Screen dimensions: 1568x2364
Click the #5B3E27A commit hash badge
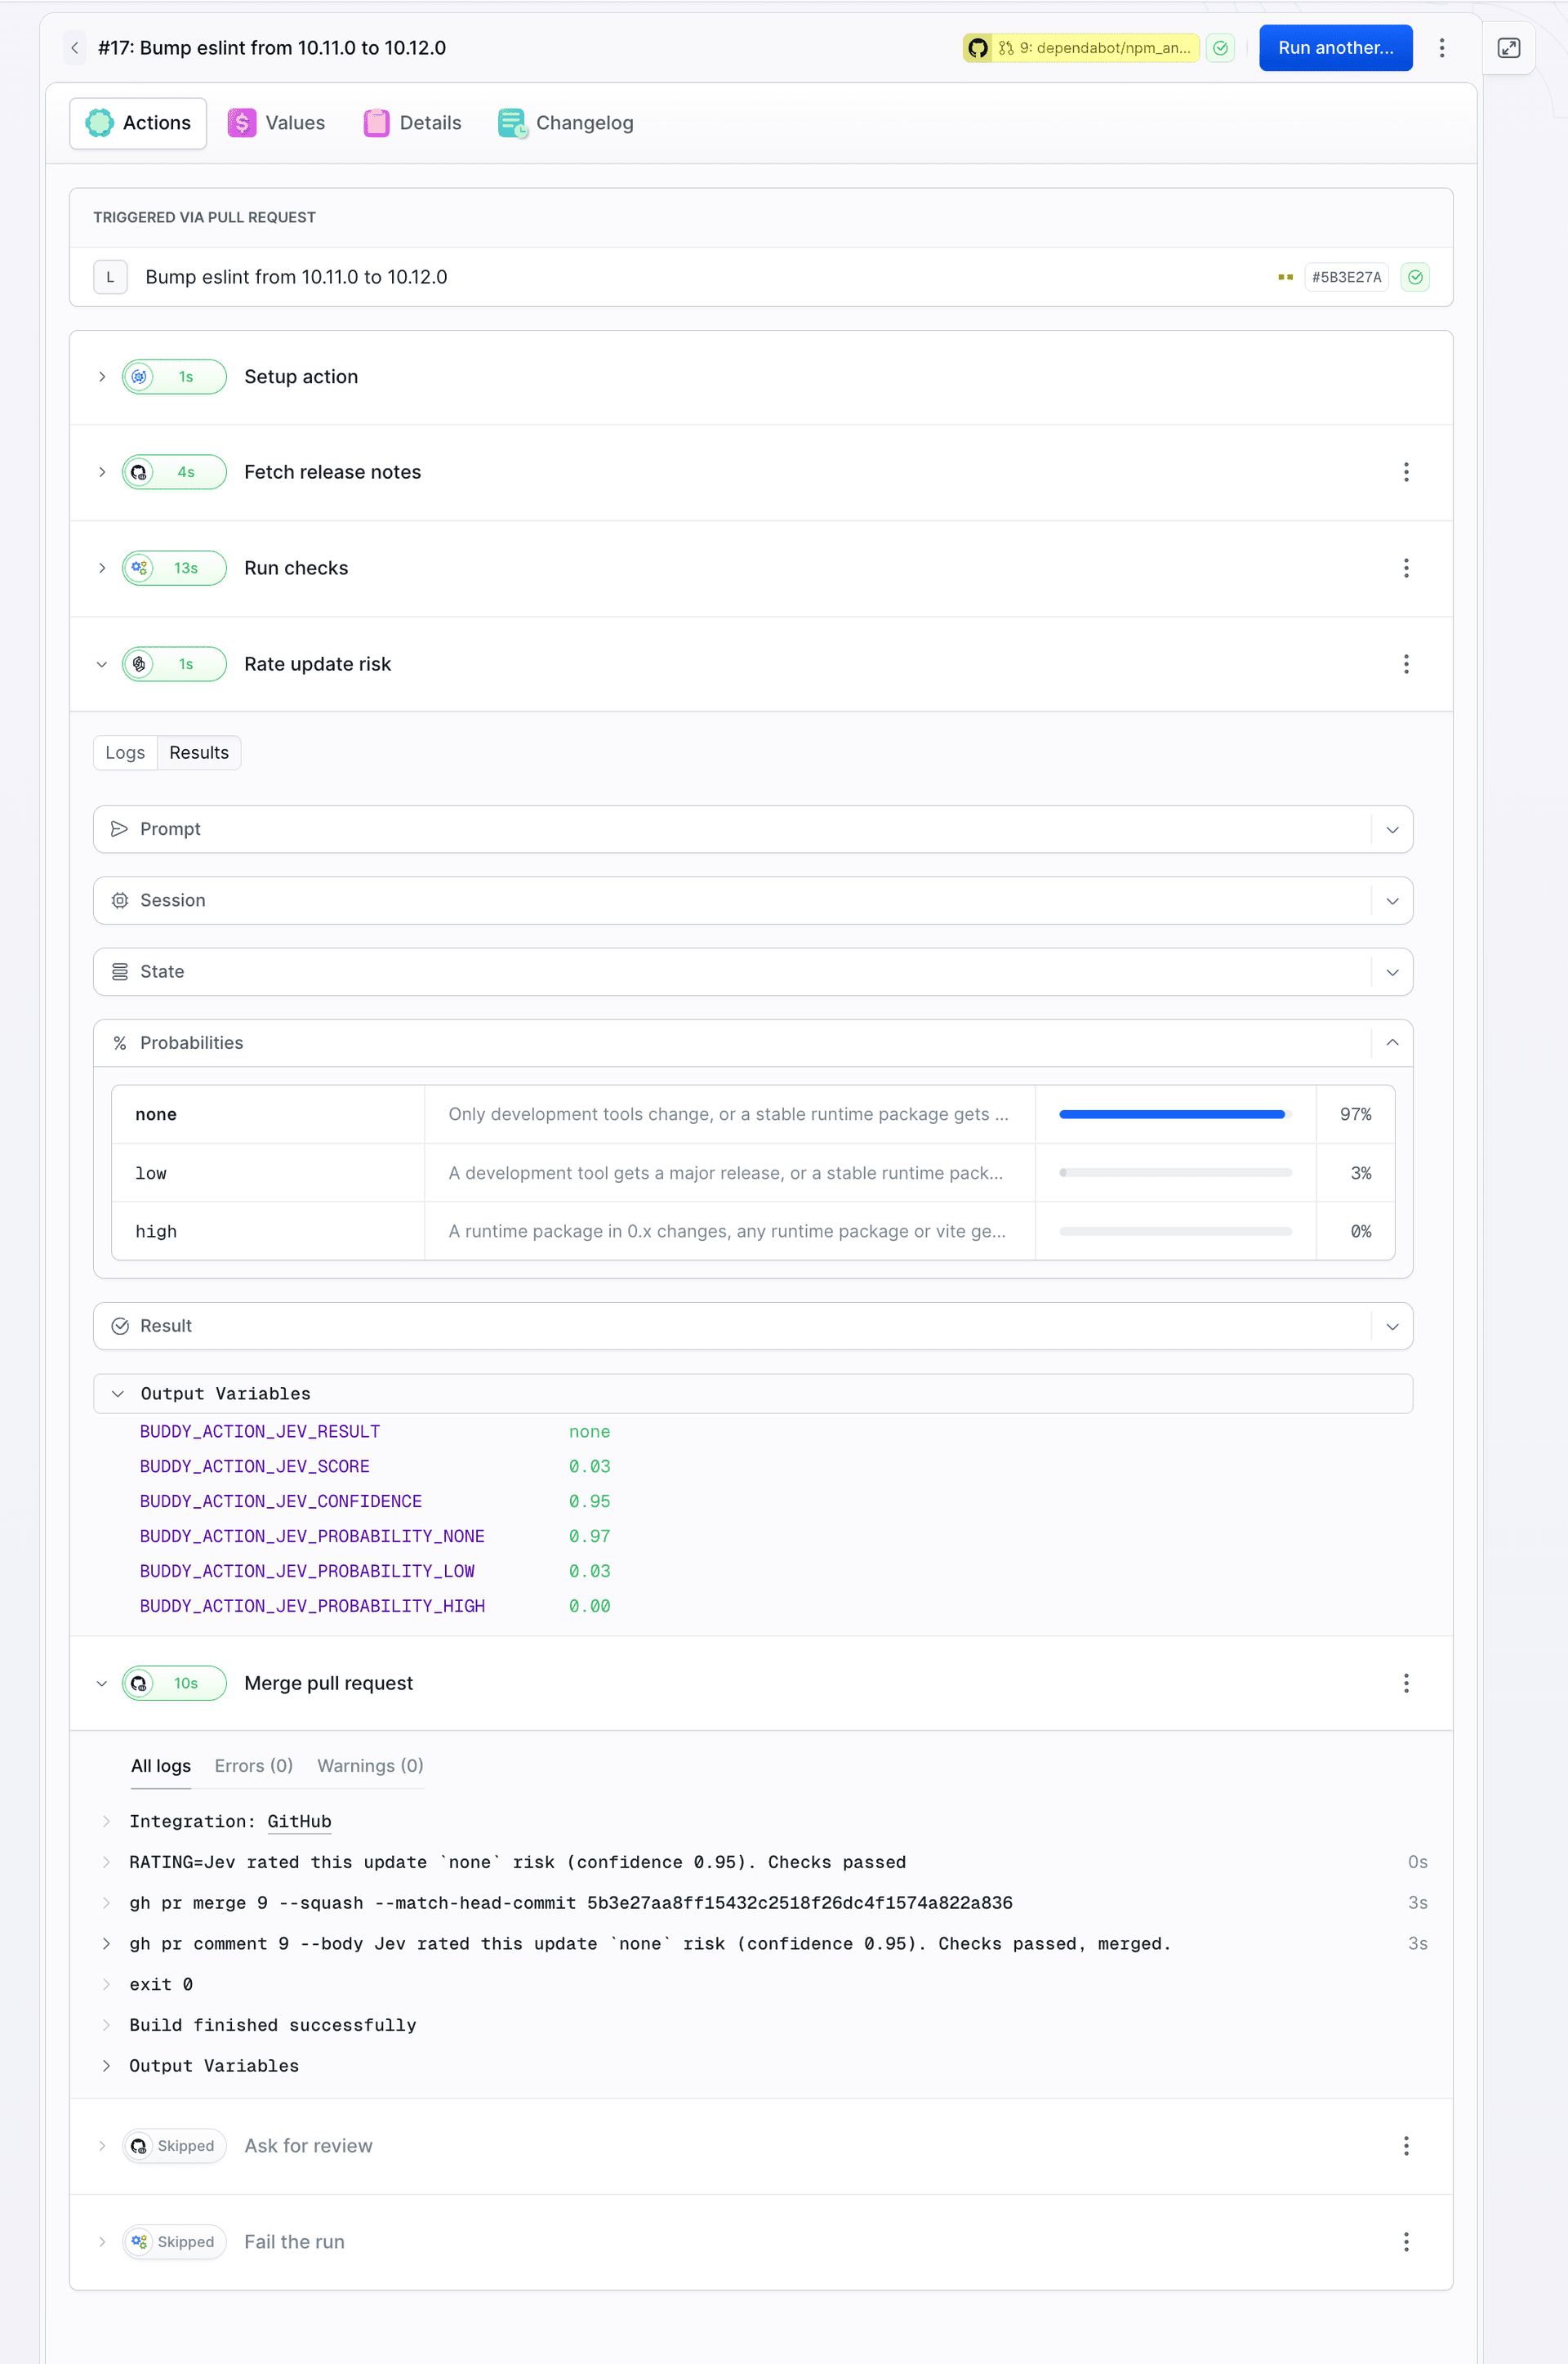point(1346,277)
